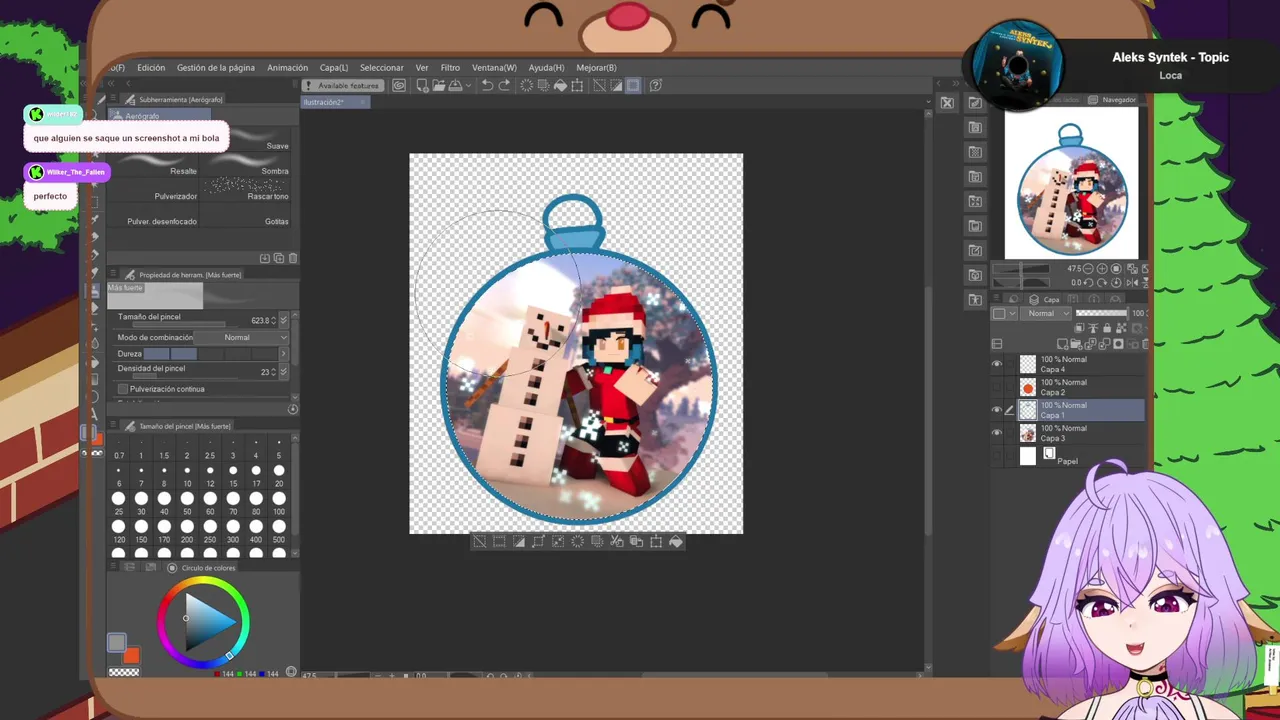Create new layer folder icon
This screenshot has height=720, width=1280.
tap(1077, 344)
